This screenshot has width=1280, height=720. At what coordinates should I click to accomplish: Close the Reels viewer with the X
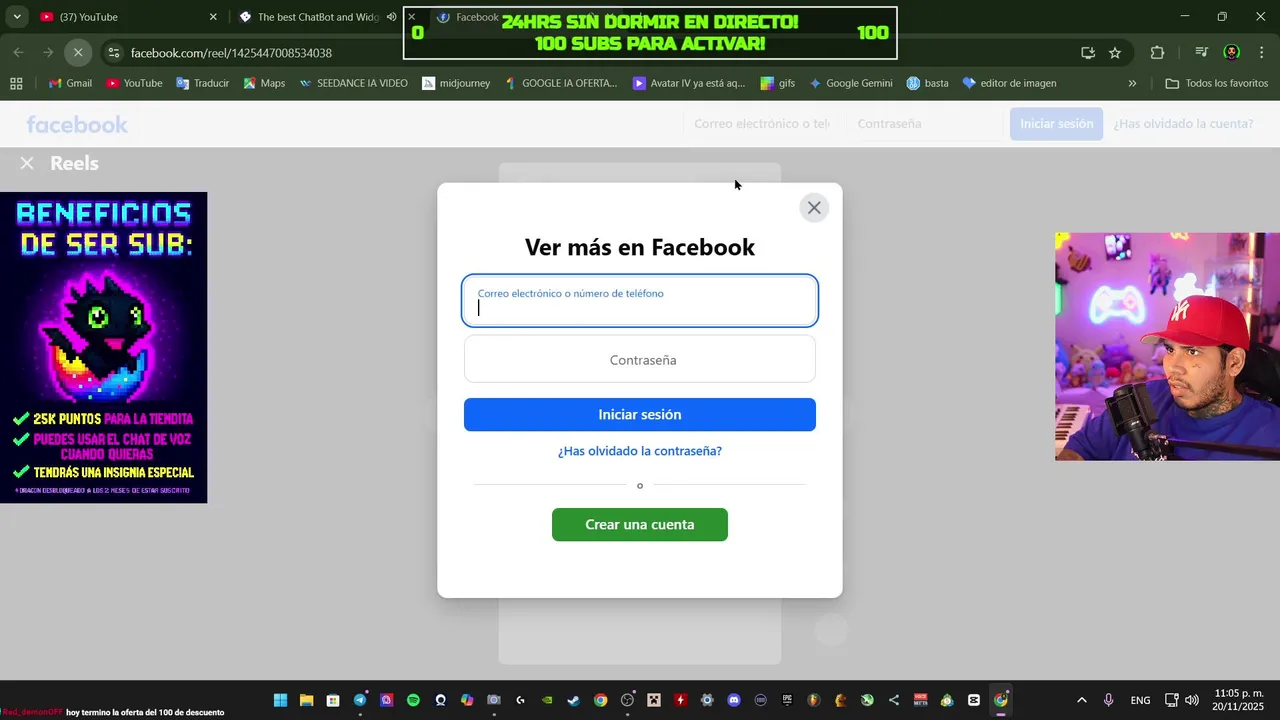click(x=27, y=163)
